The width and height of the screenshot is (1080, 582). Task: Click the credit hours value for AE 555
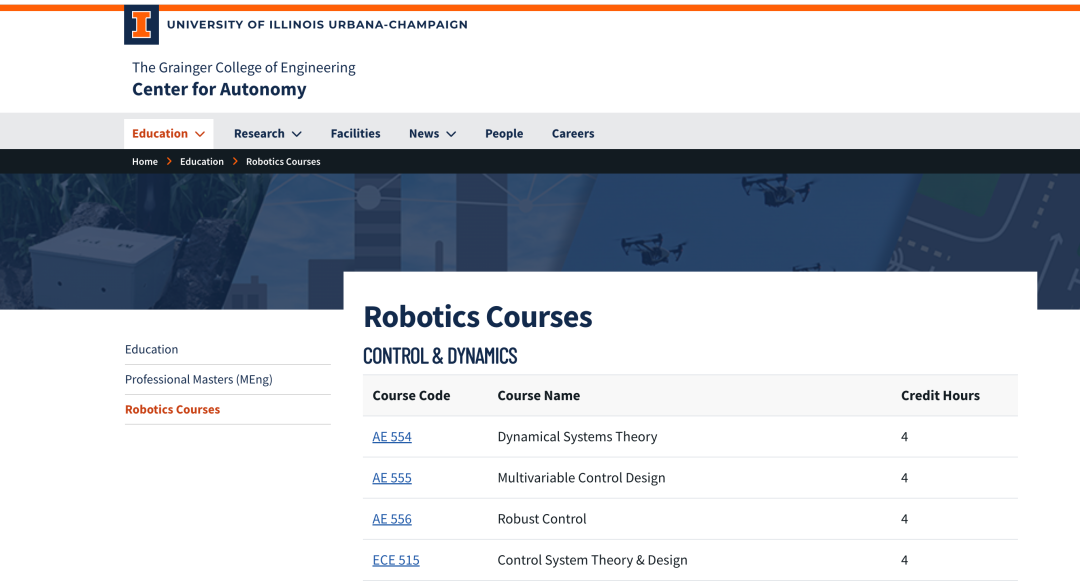pyautogui.click(x=904, y=478)
